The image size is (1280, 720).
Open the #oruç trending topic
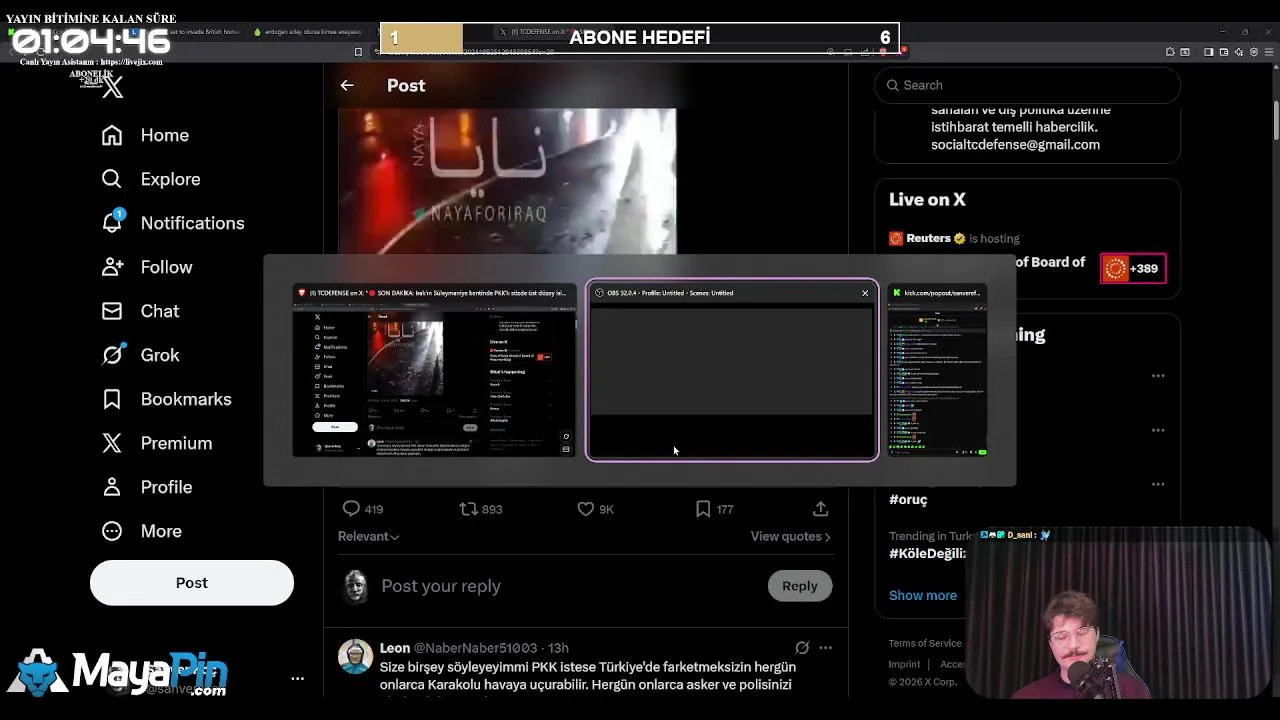(908, 499)
